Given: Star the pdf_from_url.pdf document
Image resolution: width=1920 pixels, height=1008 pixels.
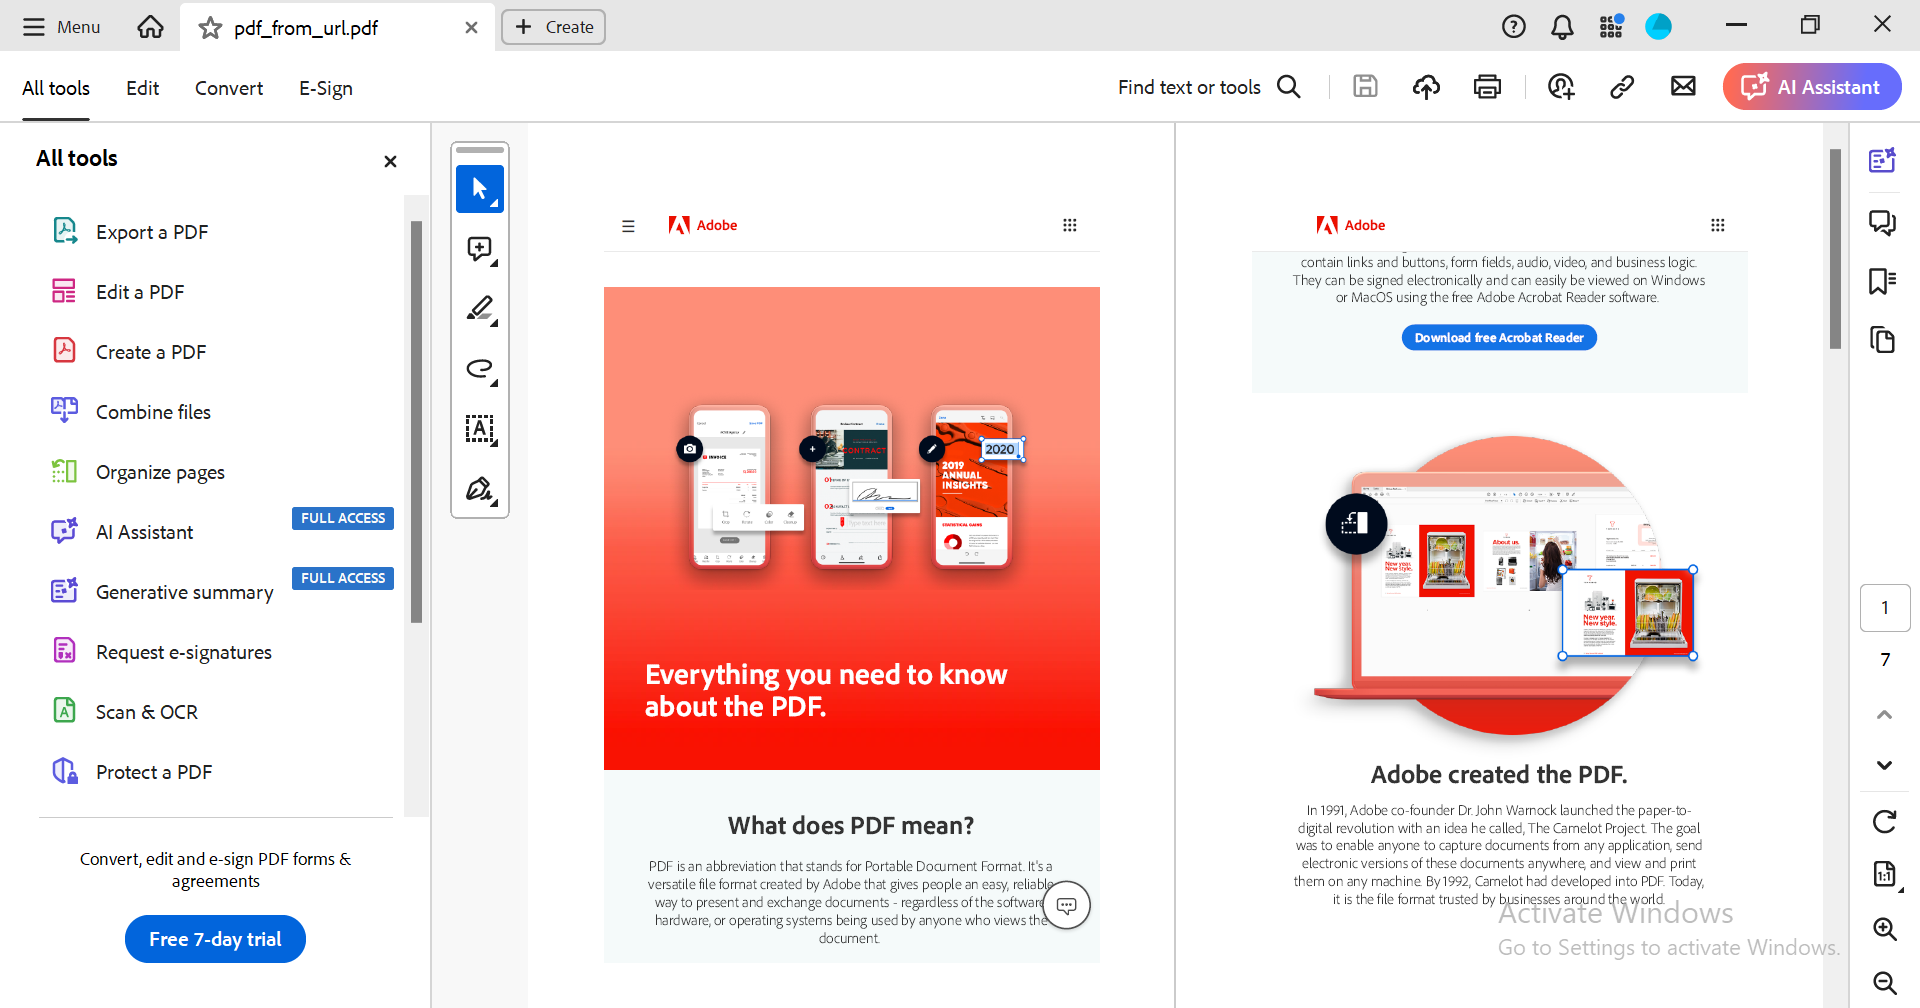Looking at the screenshot, I should (x=210, y=28).
